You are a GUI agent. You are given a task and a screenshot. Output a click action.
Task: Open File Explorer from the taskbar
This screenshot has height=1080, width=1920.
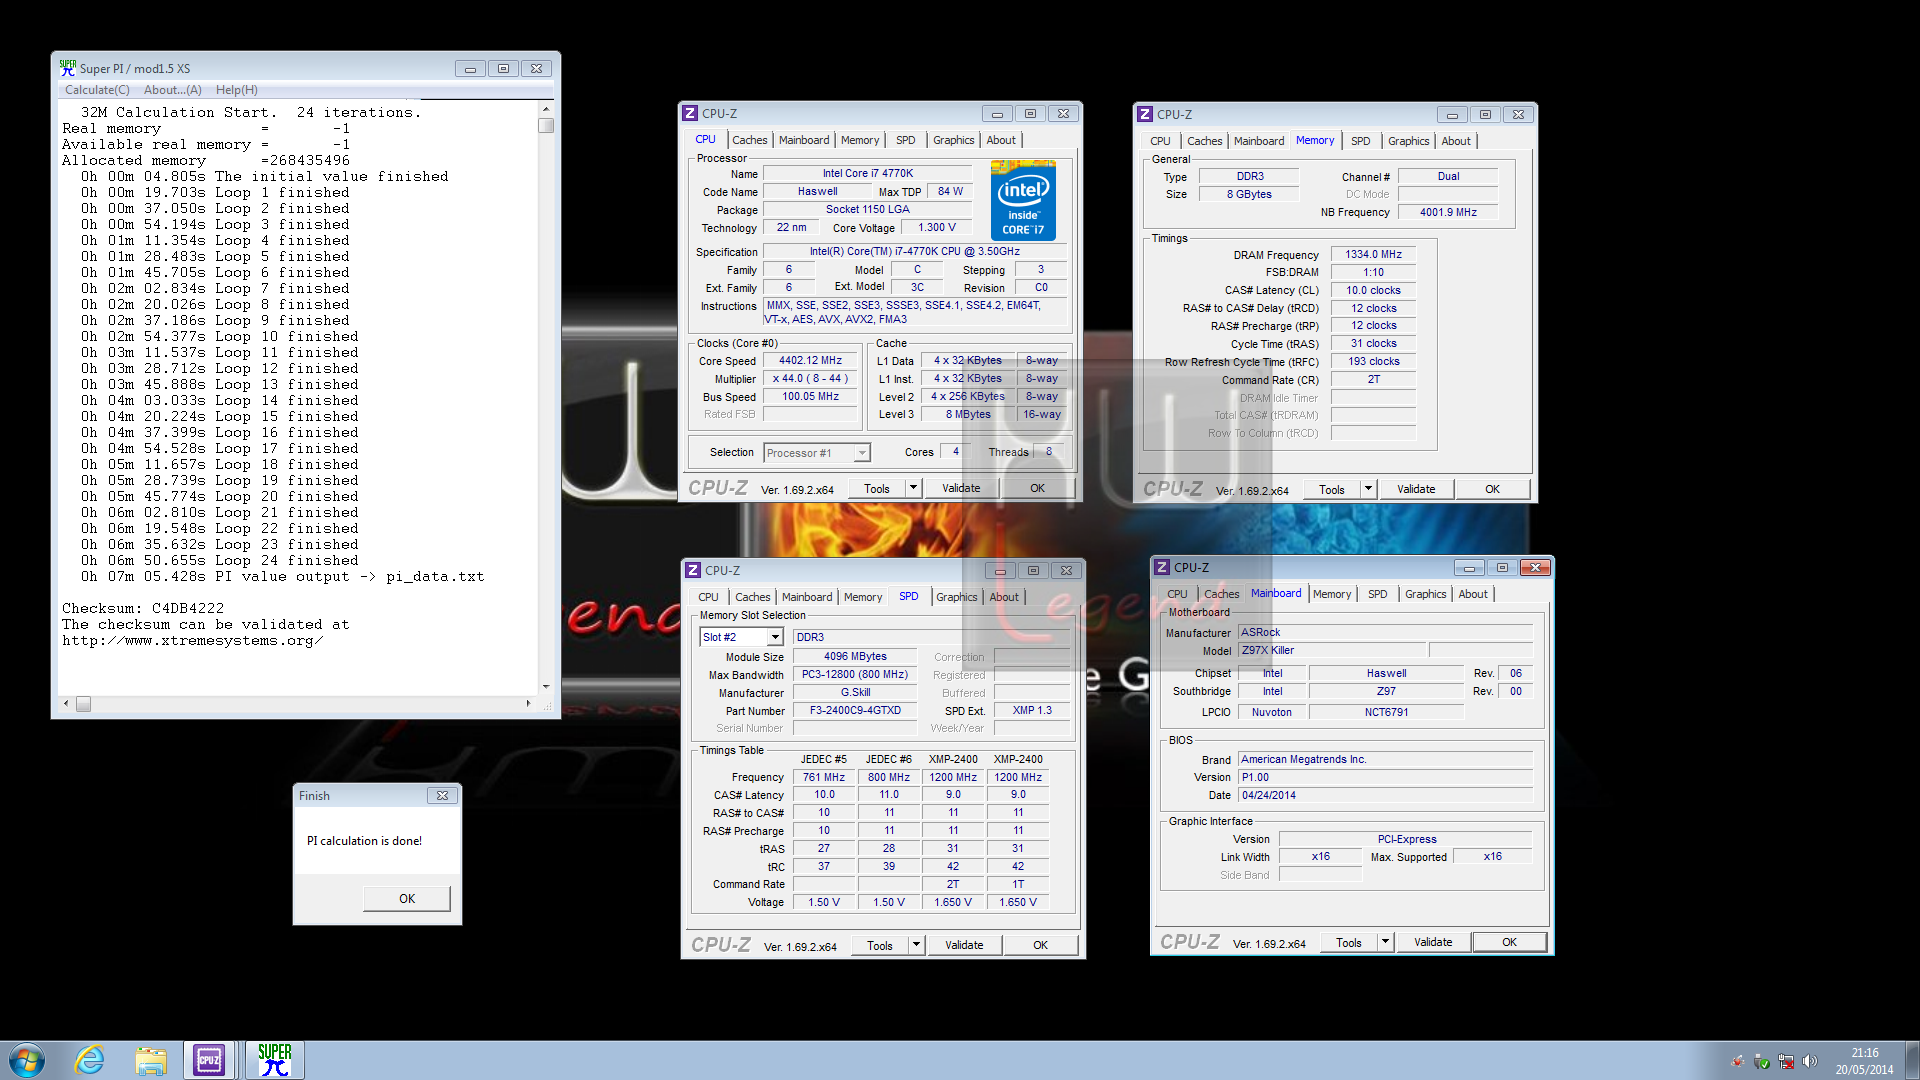[151, 1060]
